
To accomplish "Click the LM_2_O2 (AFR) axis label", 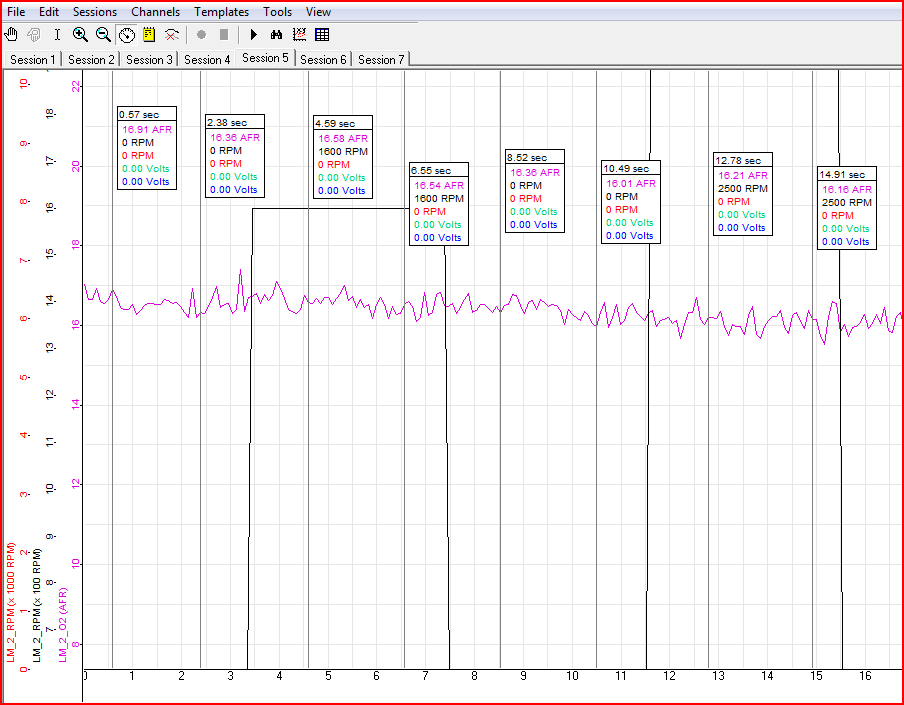I will click(x=63, y=625).
